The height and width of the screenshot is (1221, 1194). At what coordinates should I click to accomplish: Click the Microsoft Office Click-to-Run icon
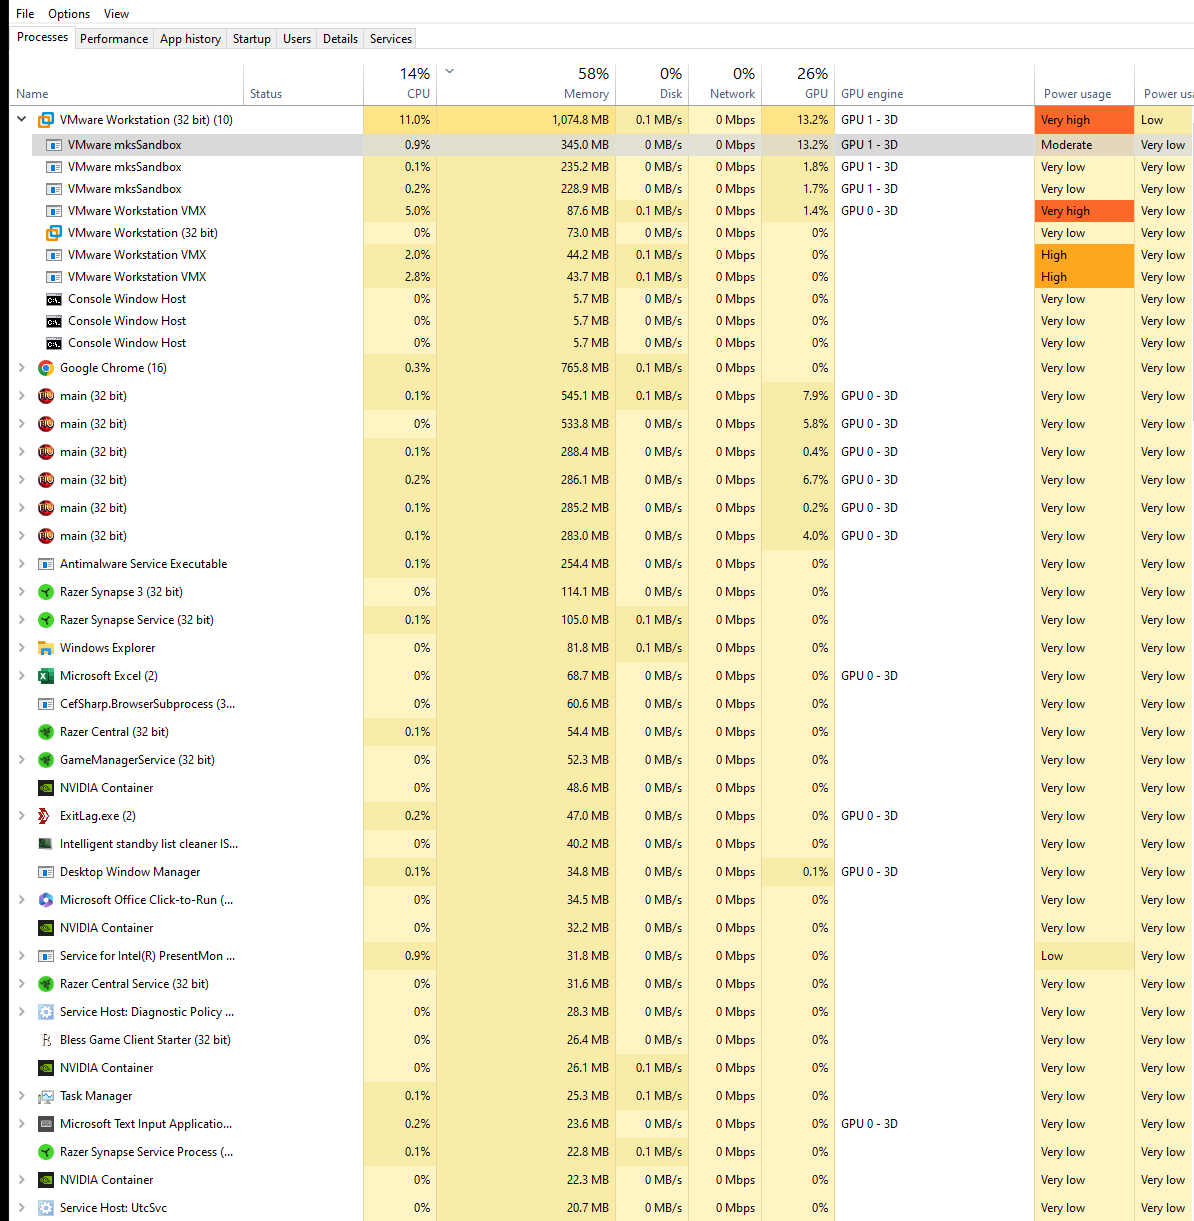[x=45, y=900]
